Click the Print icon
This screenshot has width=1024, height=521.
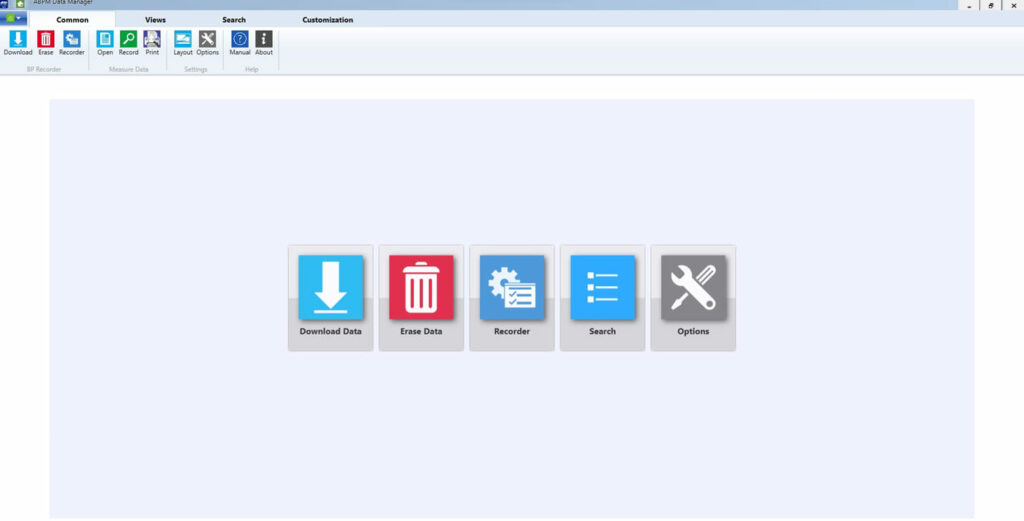(152, 41)
